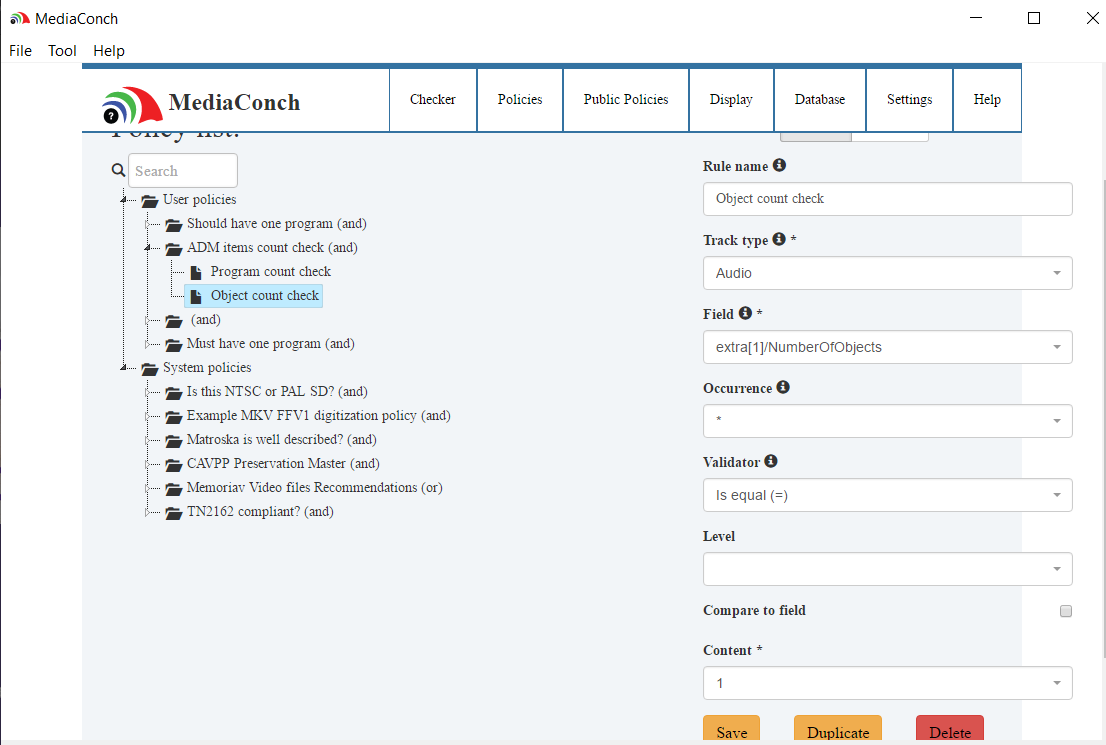
Task: Click the TN2162 compliant folder icon
Action: 174,513
